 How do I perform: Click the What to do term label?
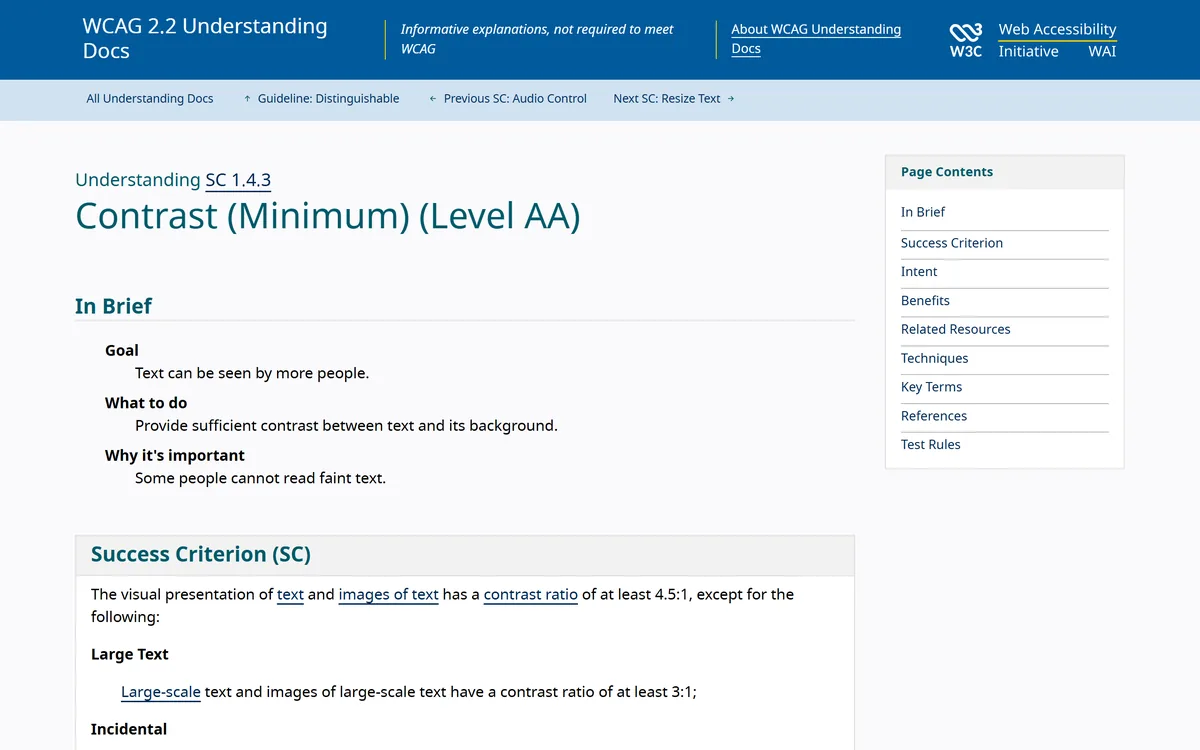(146, 403)
